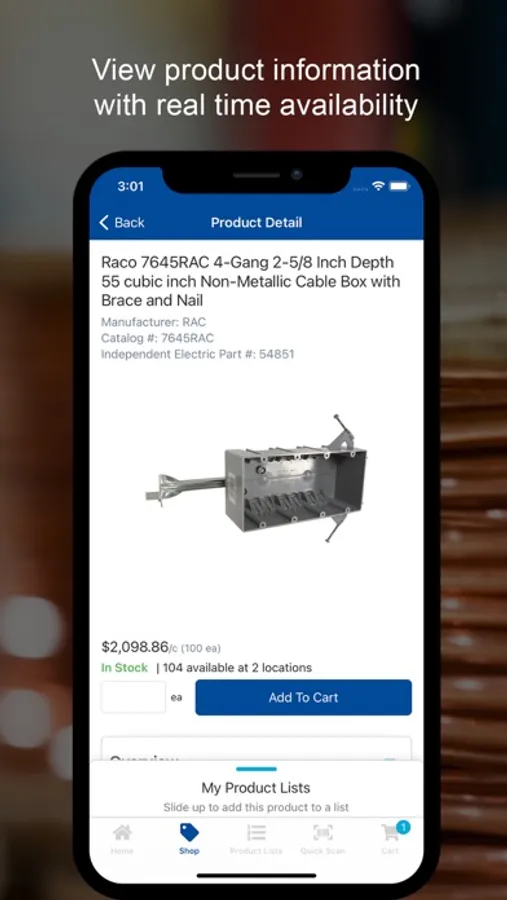Image resolution: width=507 pixels, height=900 pixels.
Task: Tap the My Product Lists heading
Action: (256, 788)
